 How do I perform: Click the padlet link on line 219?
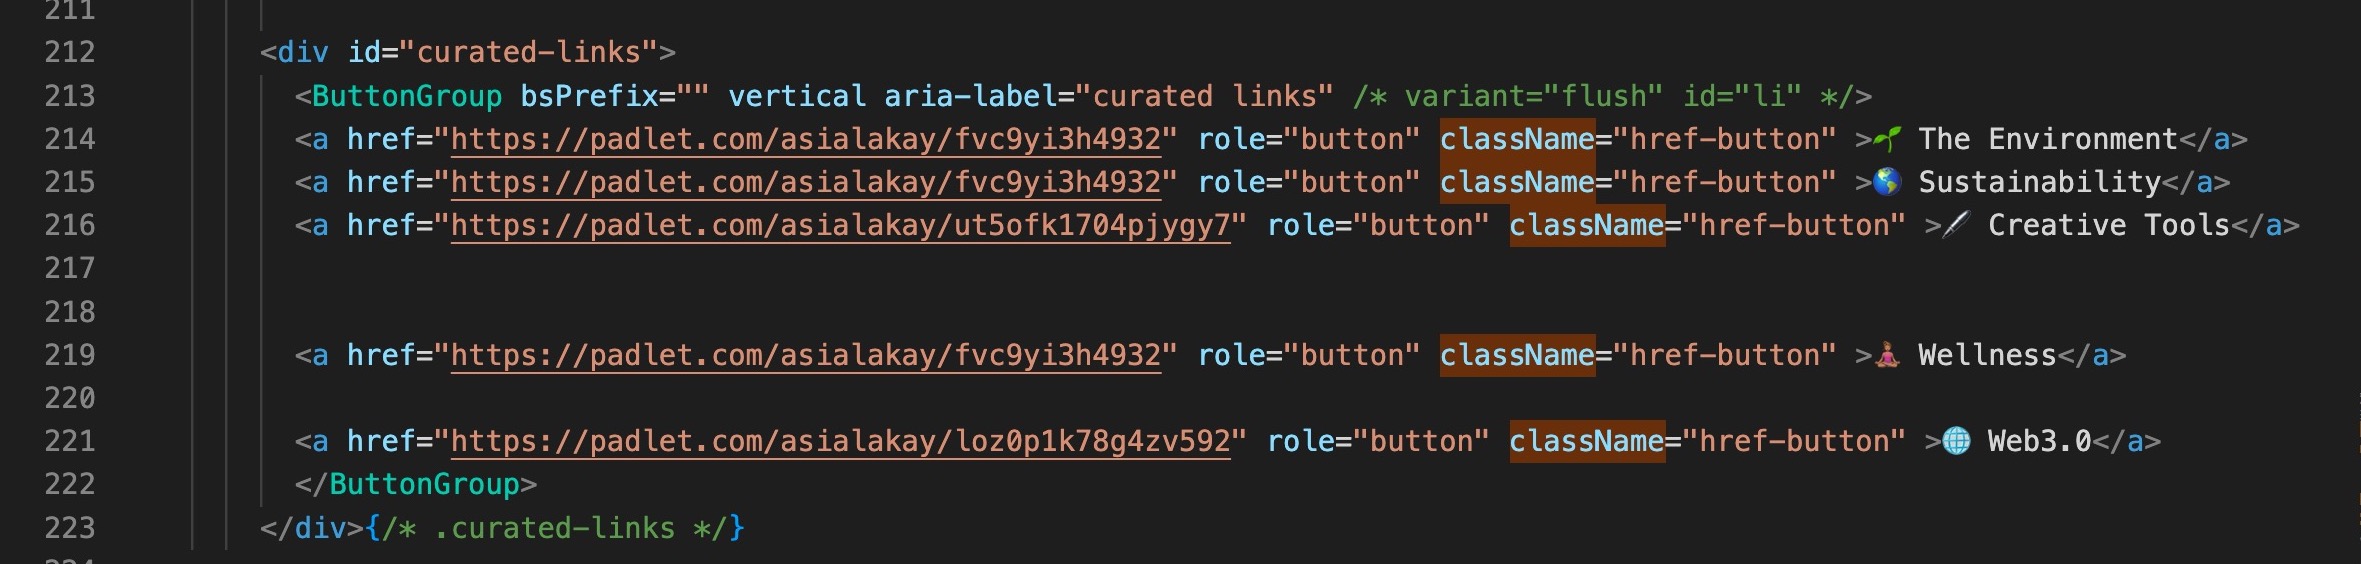pos(806,356)
